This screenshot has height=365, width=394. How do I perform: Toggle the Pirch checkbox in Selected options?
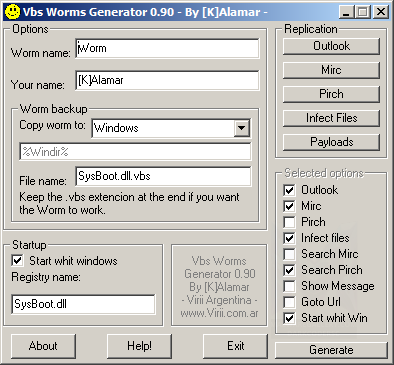point(289,222)
